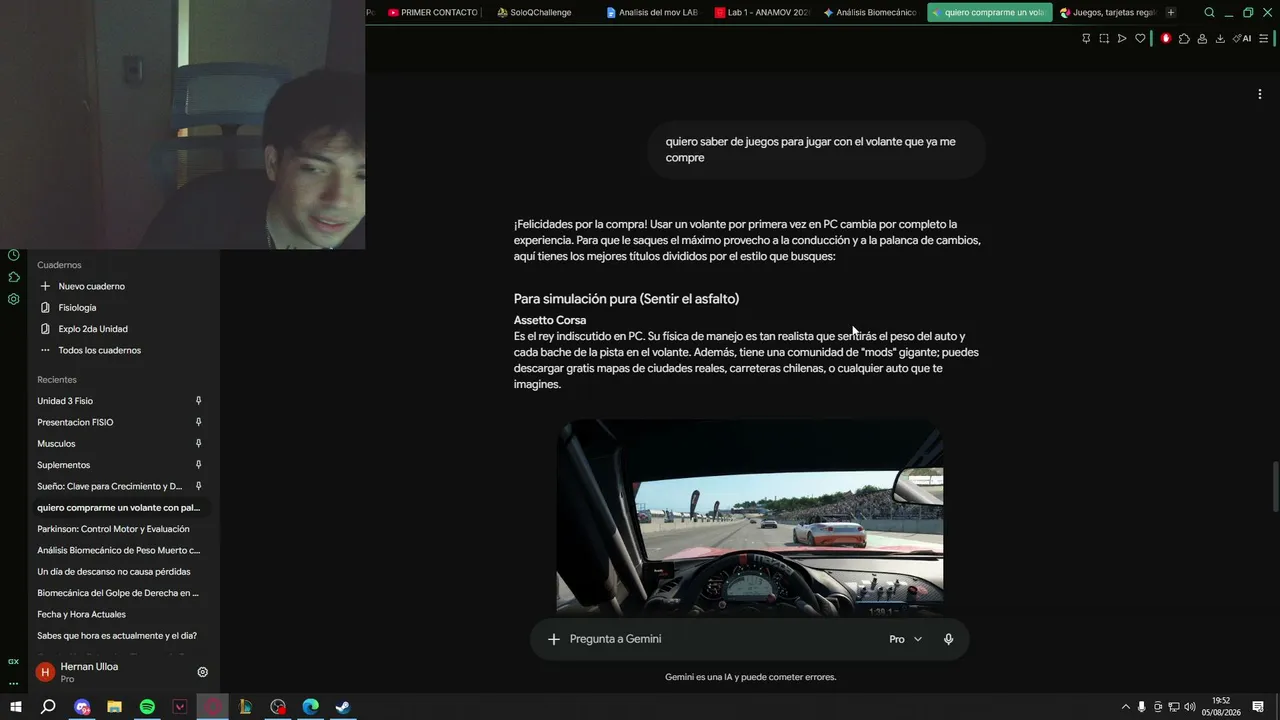The width and height of the screenshot is (1280, 720).
Task: Open the Análisis Biomecánico de Peso Muerto chat
Action: (x=120, y=550)
